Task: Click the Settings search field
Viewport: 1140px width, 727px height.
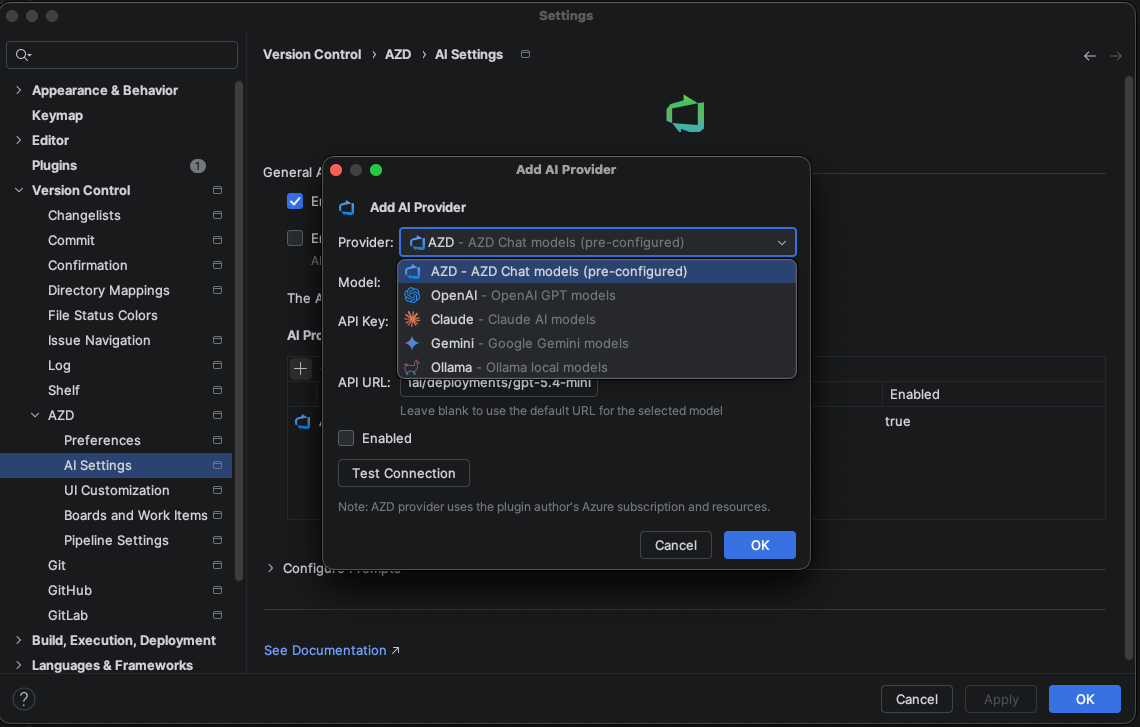Action: [122, 55]
